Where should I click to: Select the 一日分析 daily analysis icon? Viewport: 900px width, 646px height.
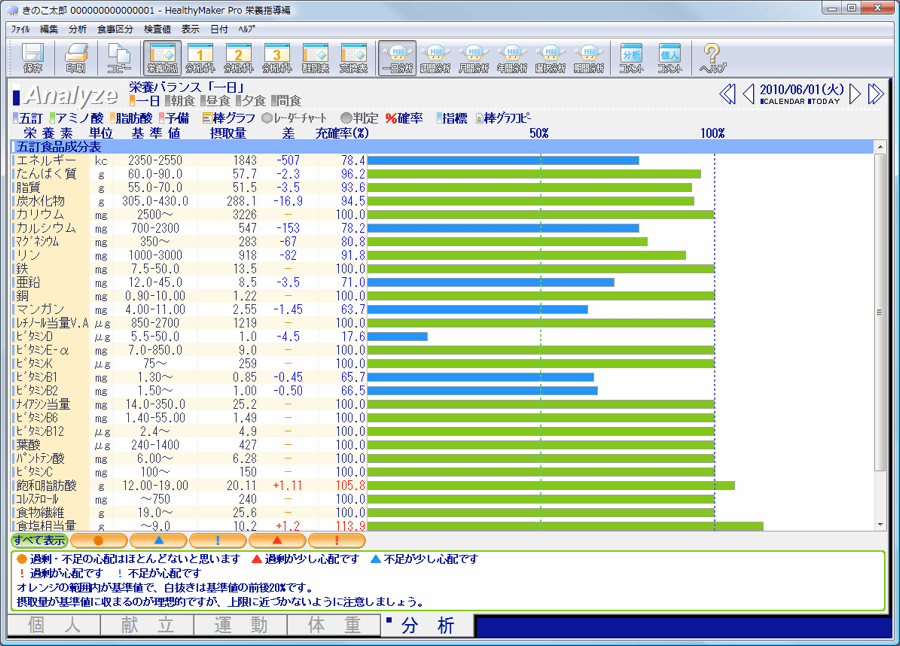[397, 58]
